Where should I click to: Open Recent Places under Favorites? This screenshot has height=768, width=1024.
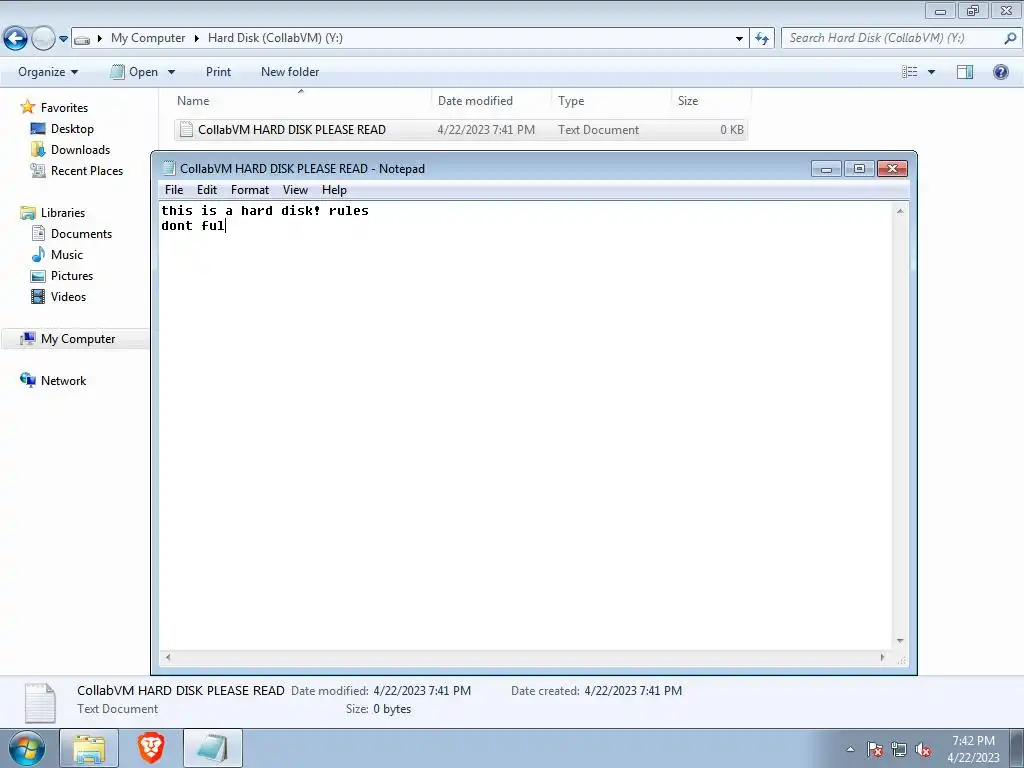87,170
